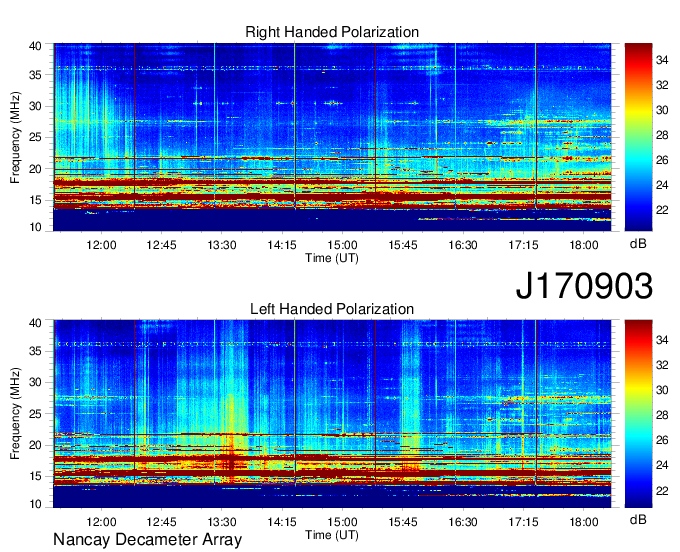Click inside the right-handed polarization spectrogram
This screenshot has height=552, width=680.
[332, 137]
